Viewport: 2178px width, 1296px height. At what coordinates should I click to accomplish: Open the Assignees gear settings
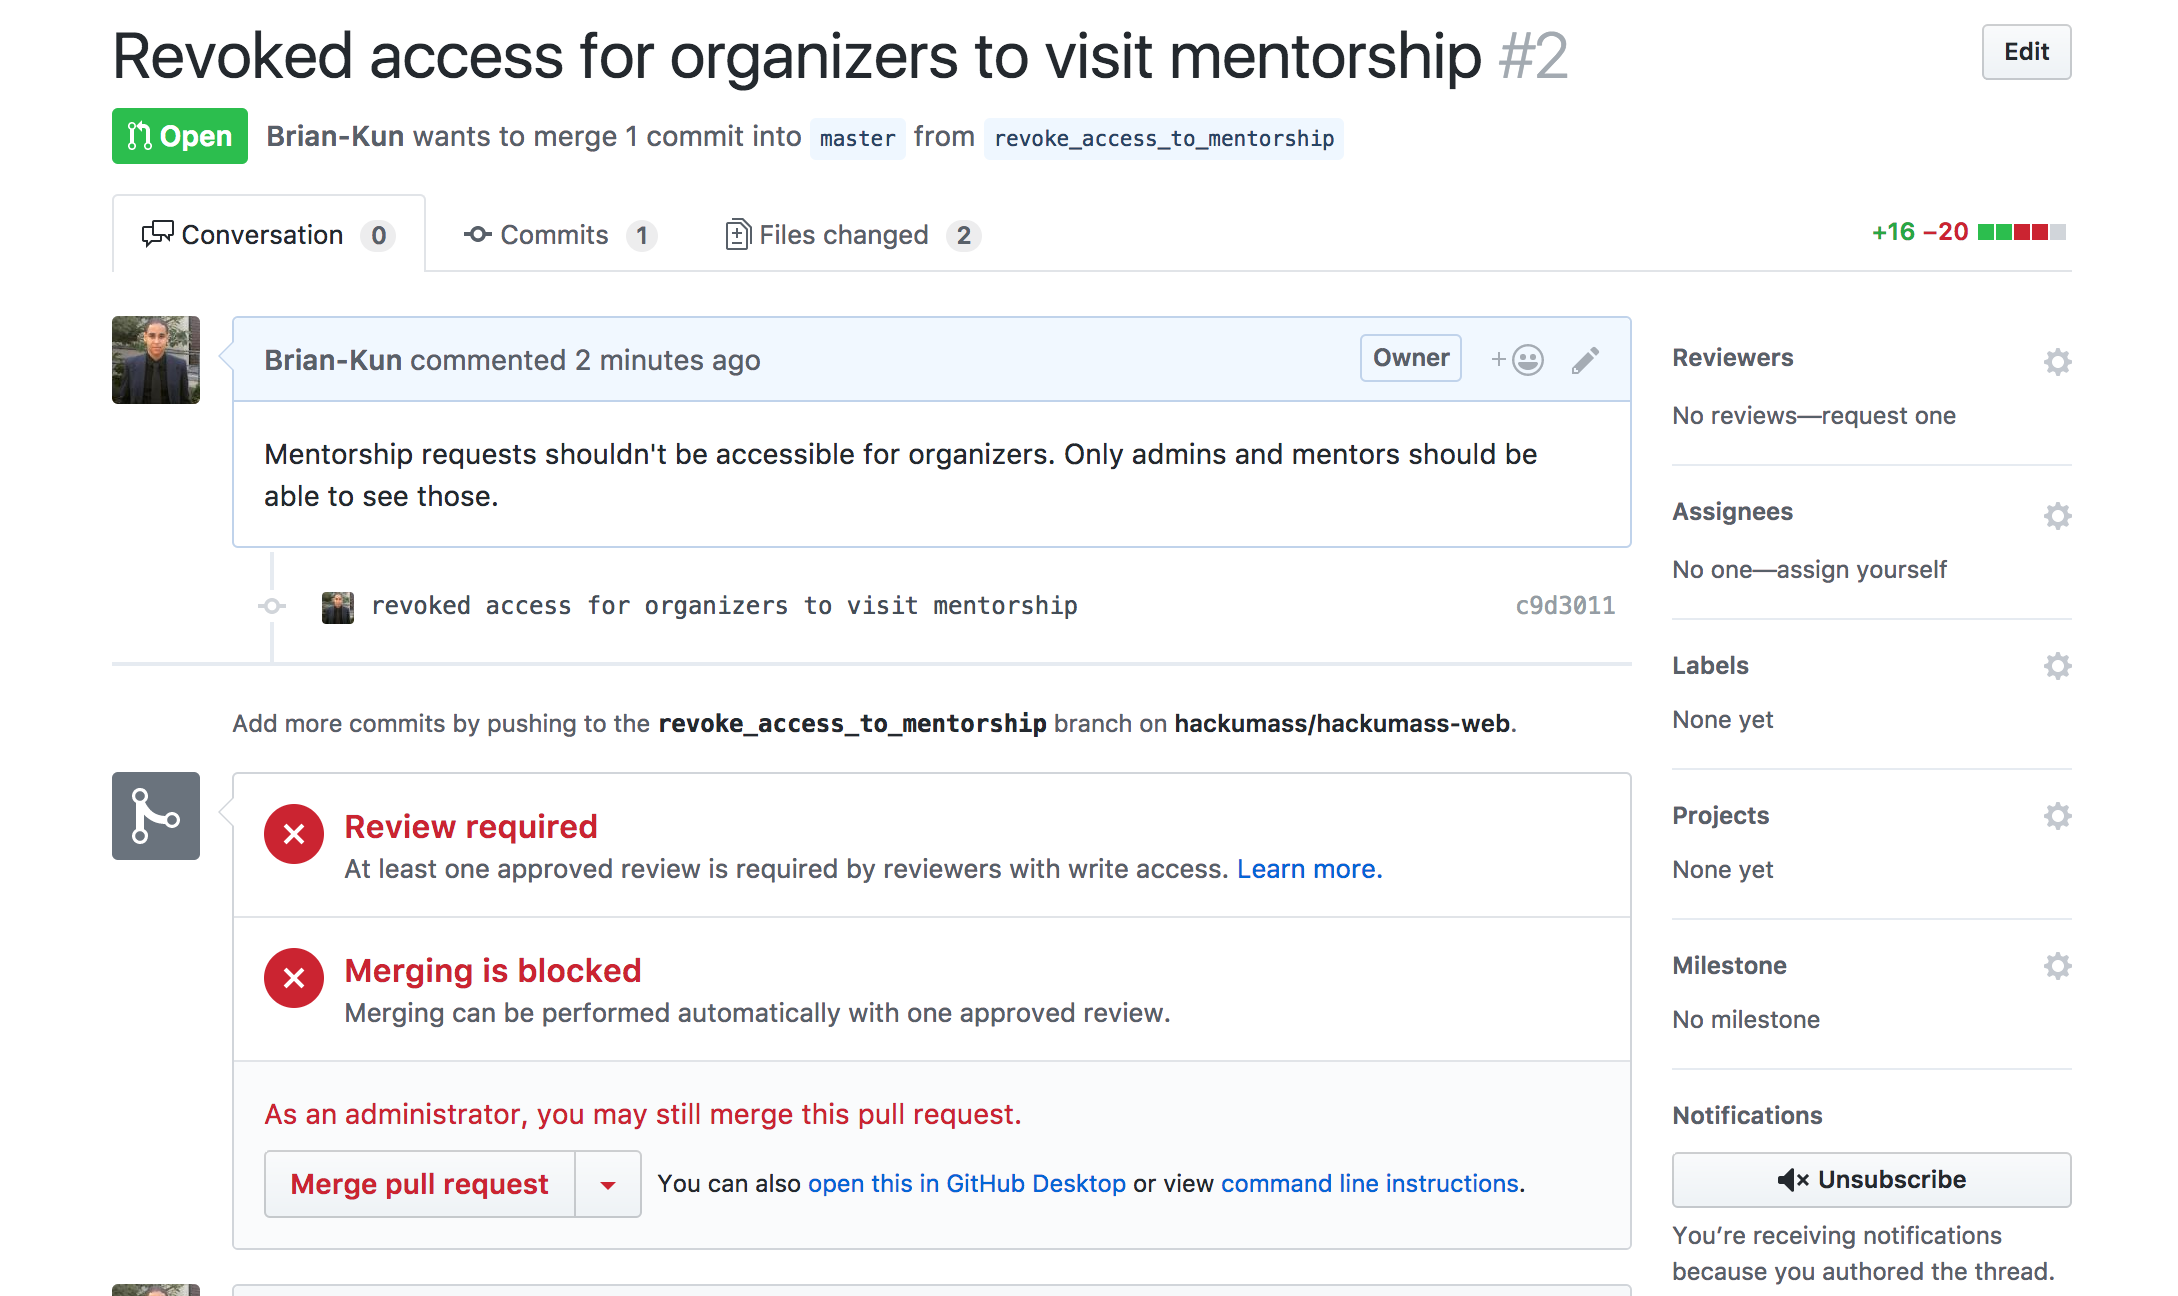click(x=2057, y=515)
